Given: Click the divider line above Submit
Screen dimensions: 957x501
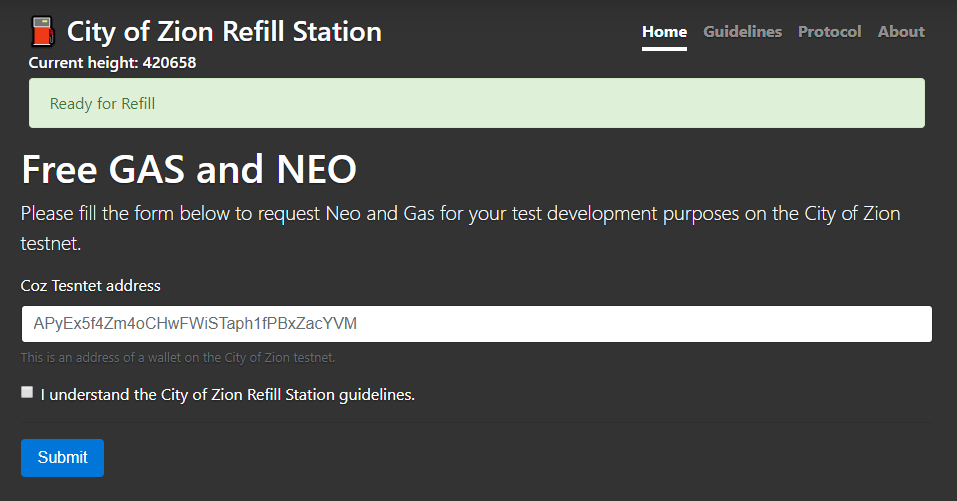Looking at the screenshot, I should pyautogui.click(x=476, y=422).
